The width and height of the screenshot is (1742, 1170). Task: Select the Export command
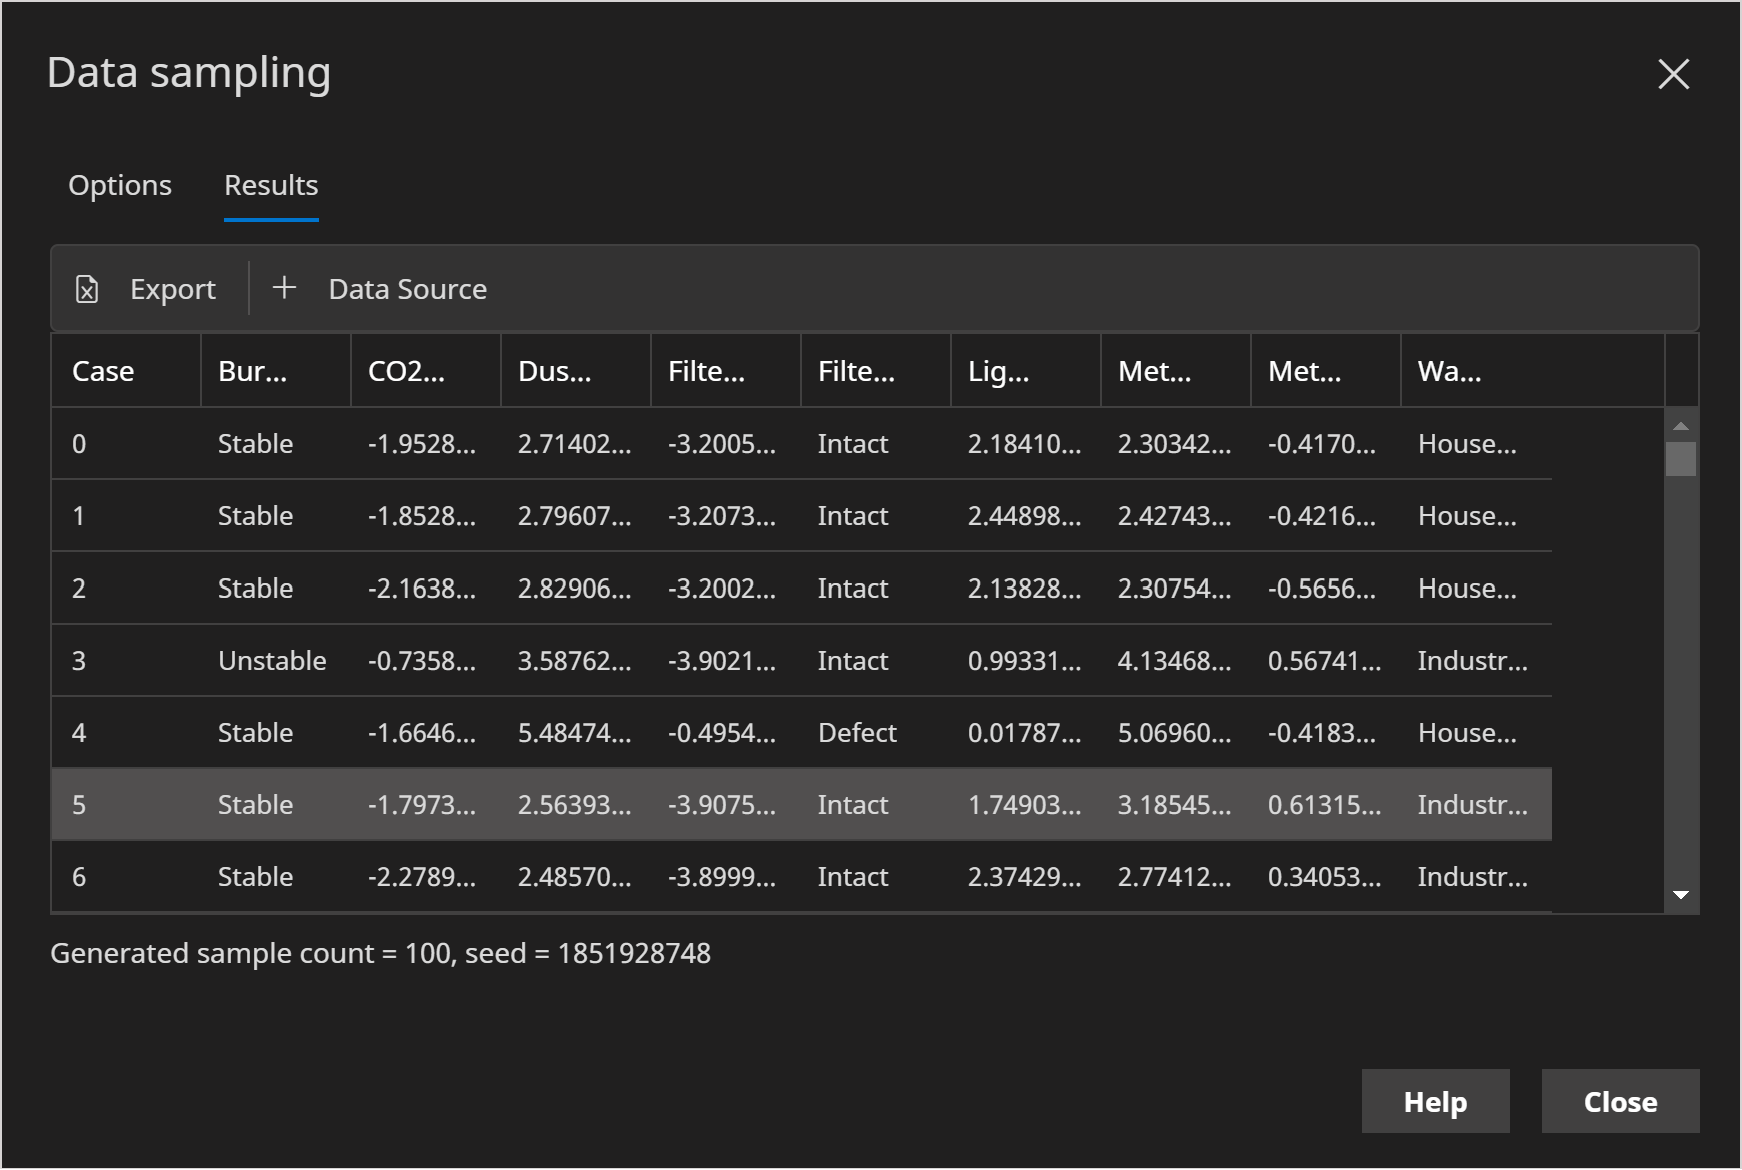tap(172, 289)
